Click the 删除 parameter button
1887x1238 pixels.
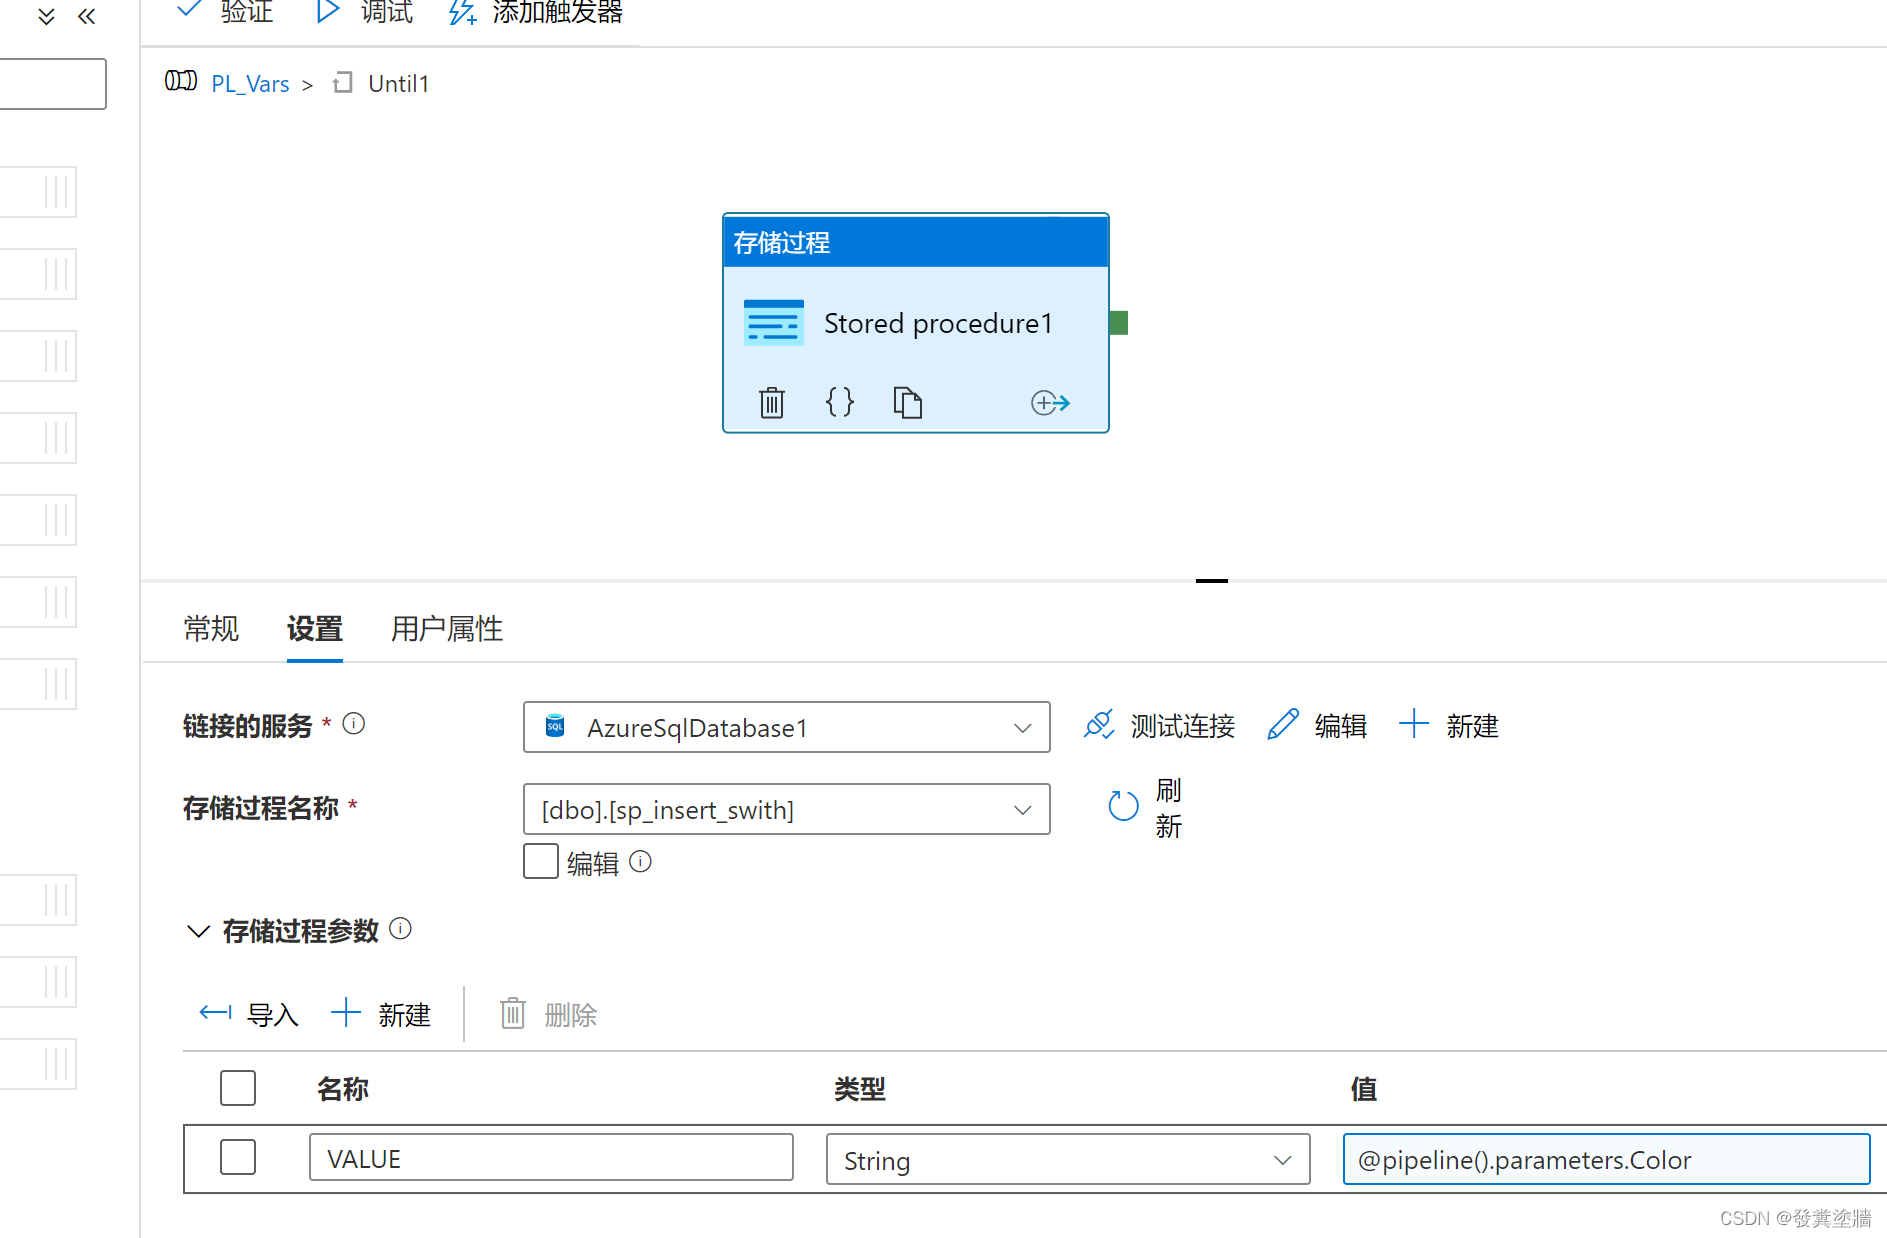click(548, 1015)
